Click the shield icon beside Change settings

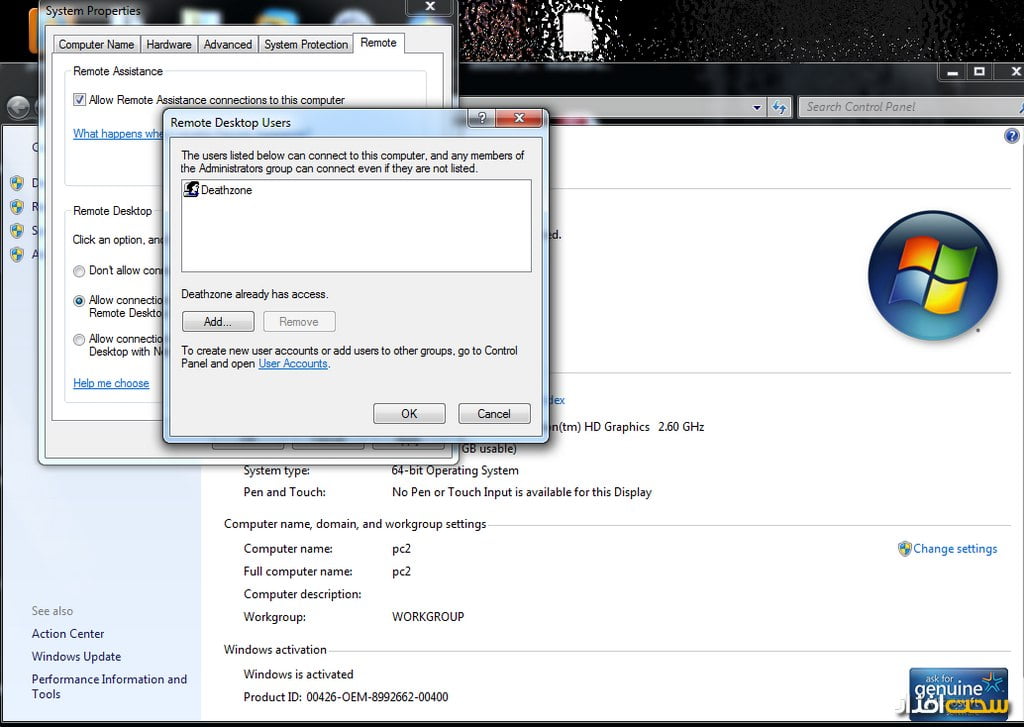click(904, 549)
